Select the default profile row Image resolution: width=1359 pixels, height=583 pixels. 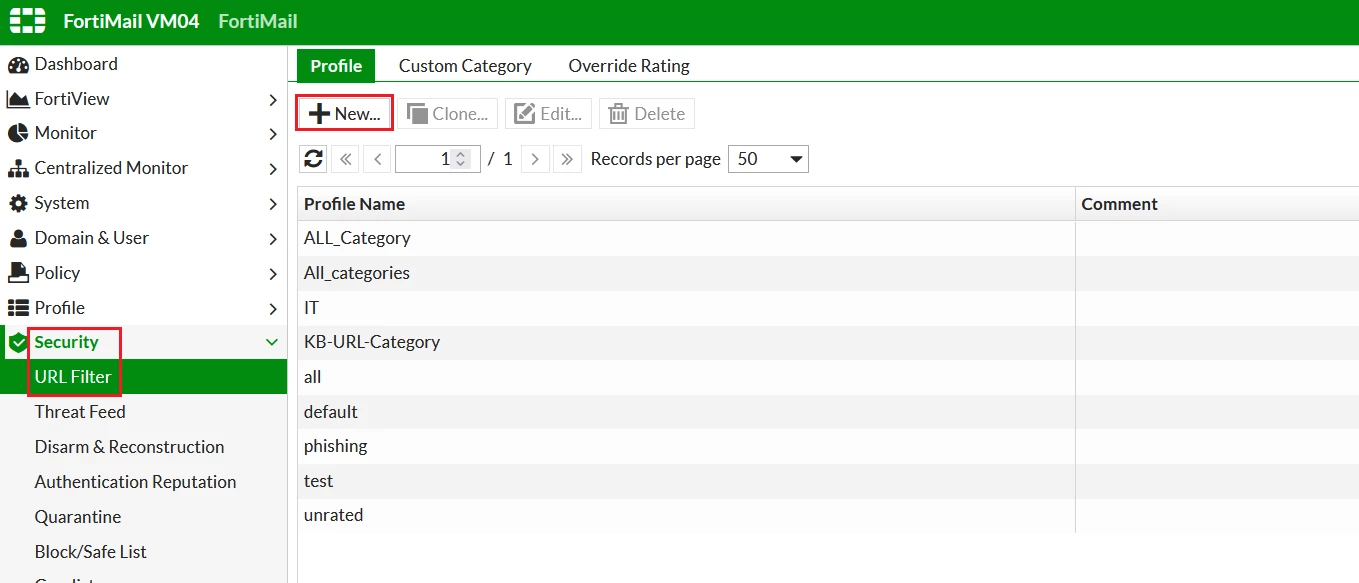click(828, 412)
